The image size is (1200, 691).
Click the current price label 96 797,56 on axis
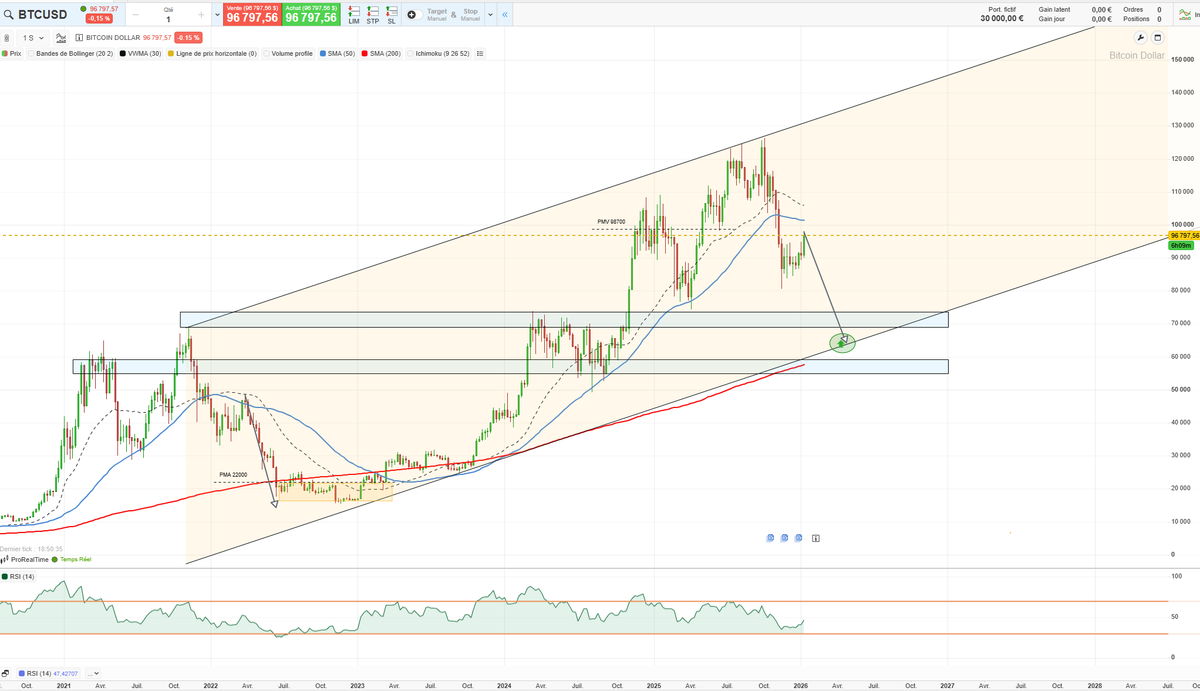coord(1182,235)
